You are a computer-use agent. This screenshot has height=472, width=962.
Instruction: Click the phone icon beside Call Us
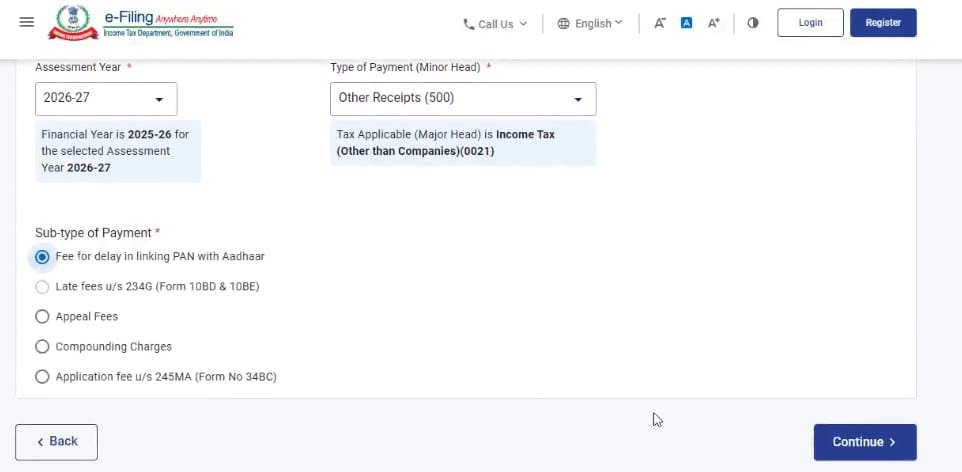point(469,24)
